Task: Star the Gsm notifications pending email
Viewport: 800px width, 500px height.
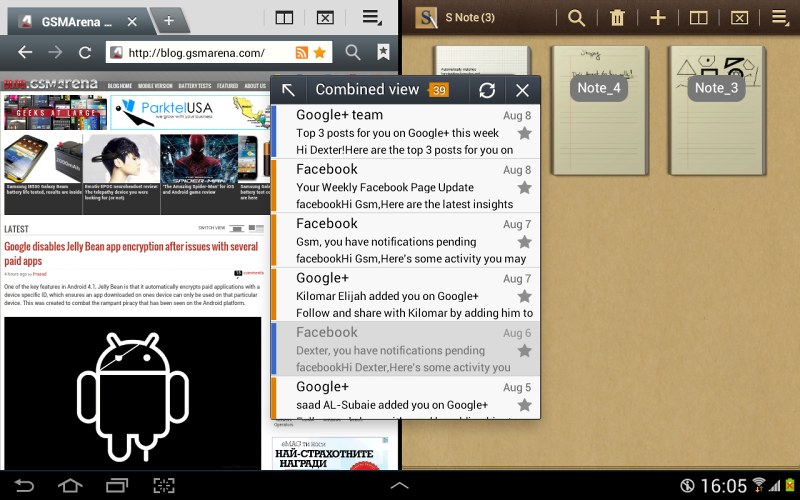Action: (524, 242)
